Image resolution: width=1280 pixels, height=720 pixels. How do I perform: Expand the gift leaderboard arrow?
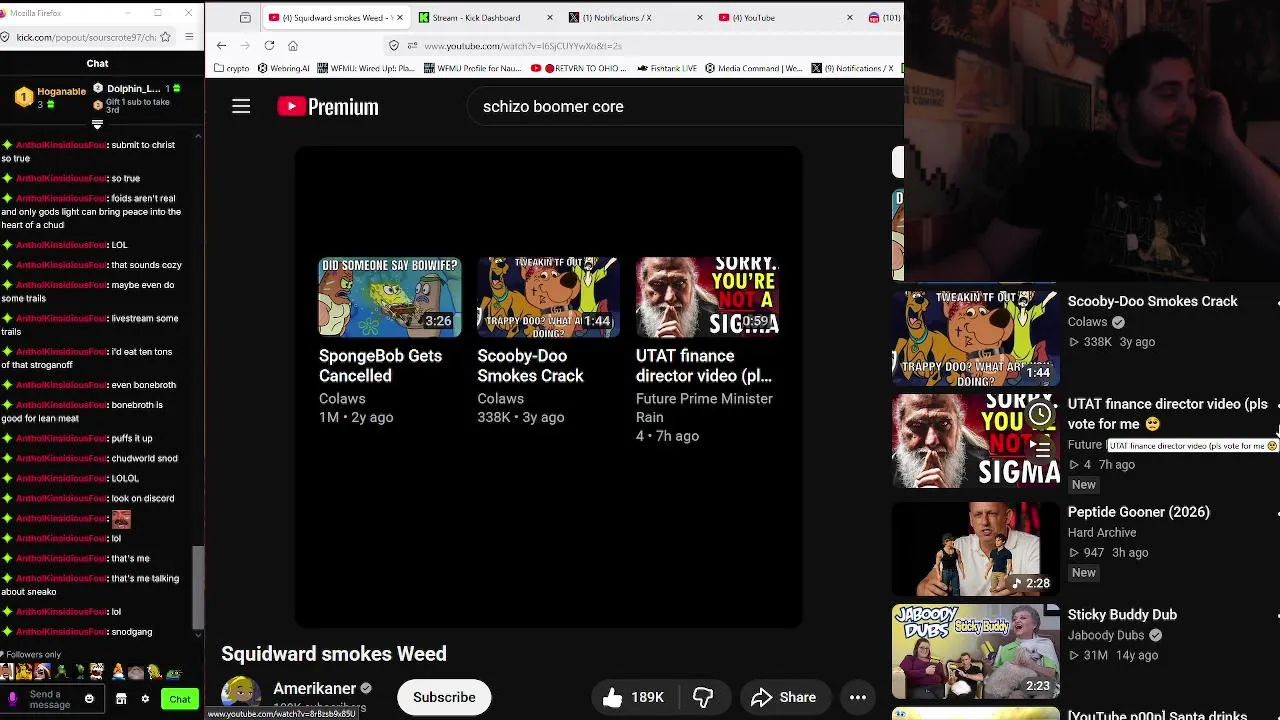click(x=97, y=125)
